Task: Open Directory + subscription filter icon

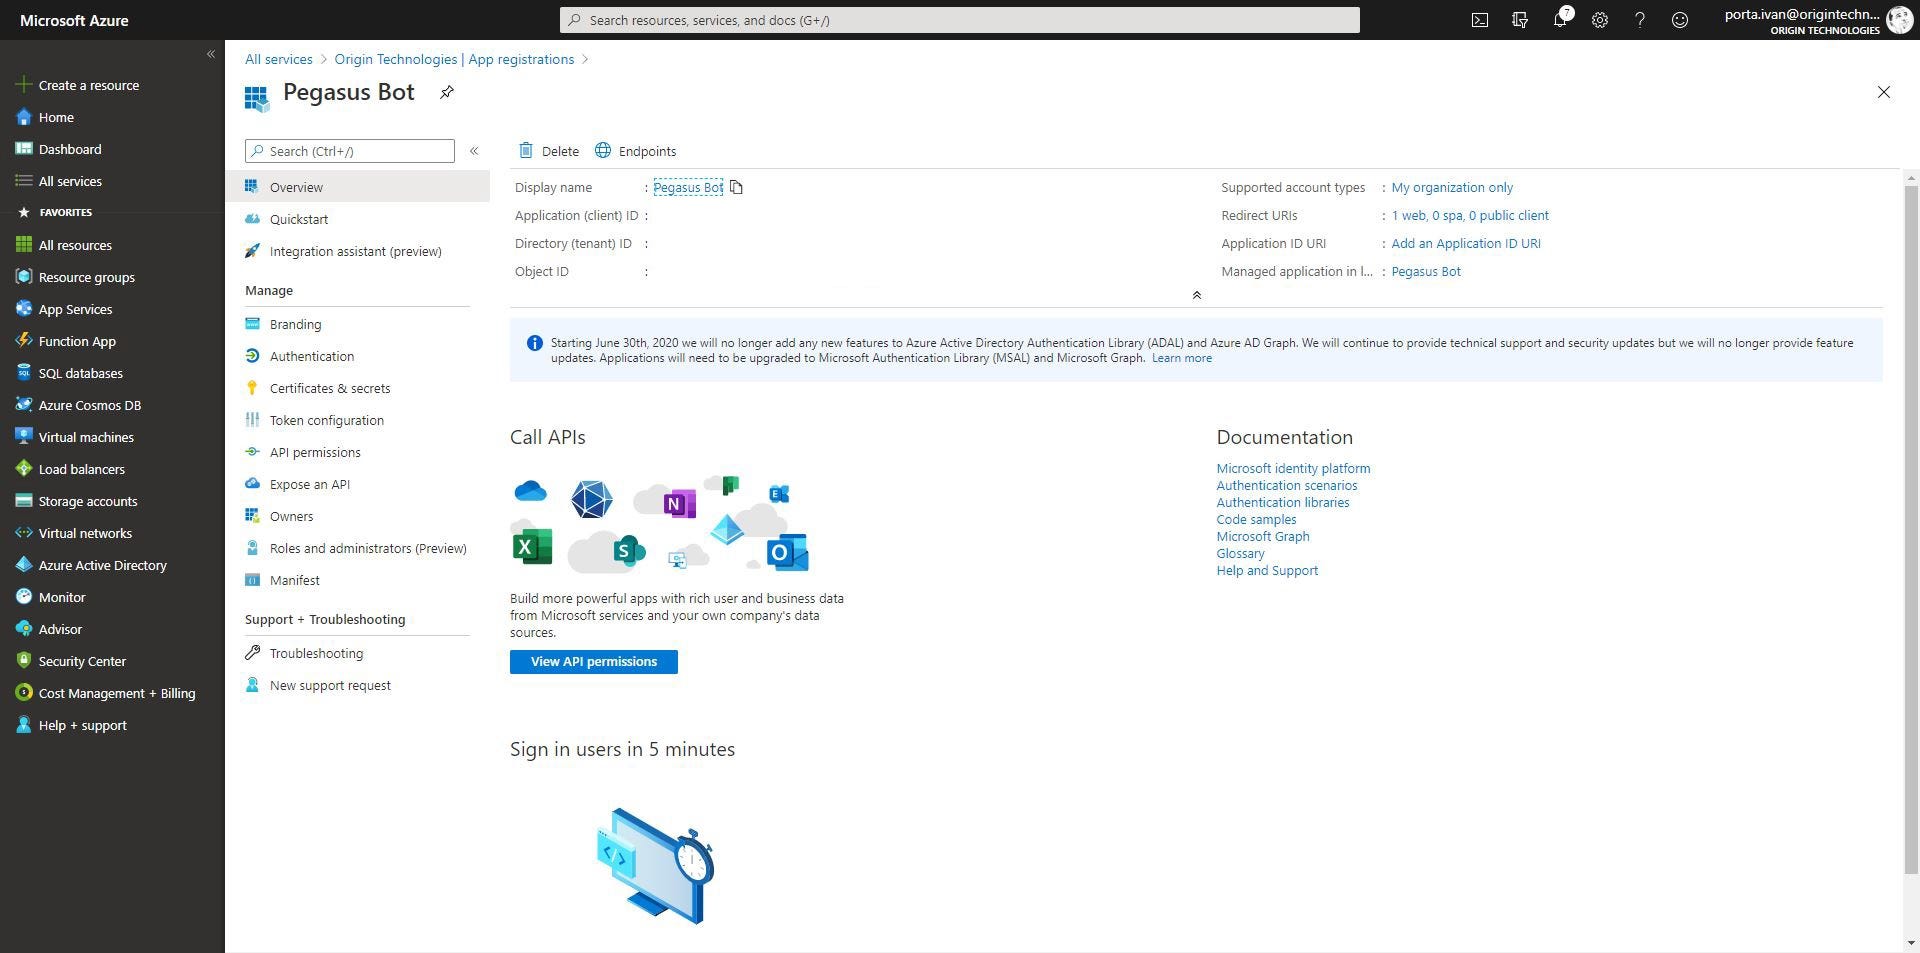Action: [x=1520, y=20]
